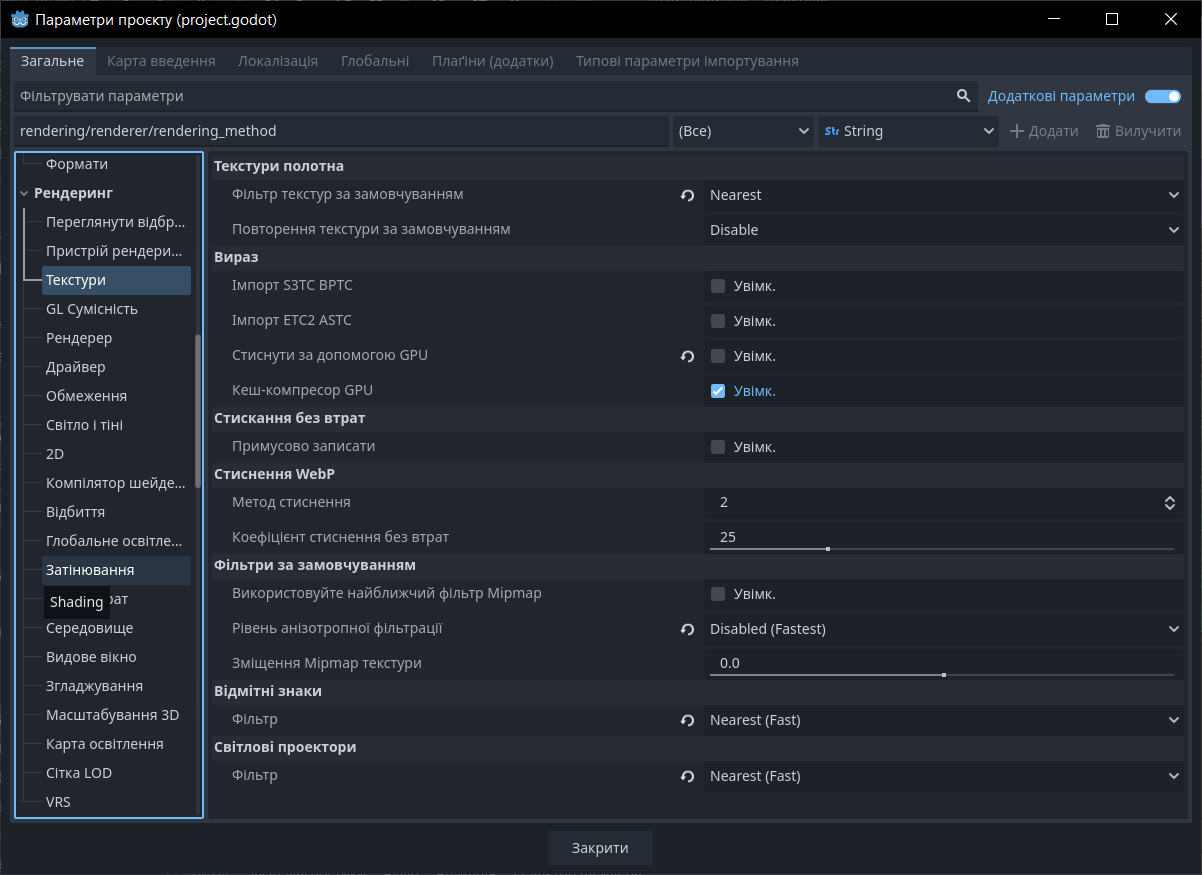This screenshot has height=875, width=1202.
Task: Reset the anisotropic filtering level
Action: pos(687,630)
